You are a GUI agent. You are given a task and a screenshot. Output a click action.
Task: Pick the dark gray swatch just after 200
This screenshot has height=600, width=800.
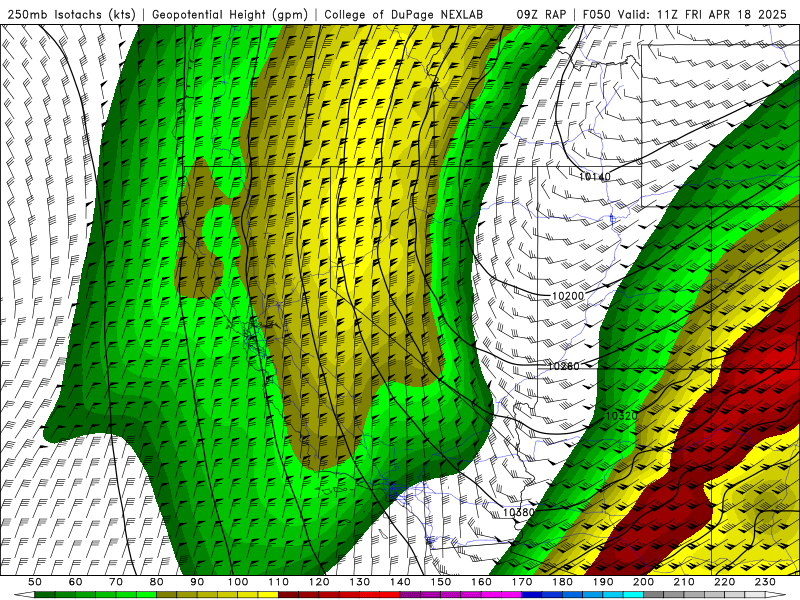[654, 595]
